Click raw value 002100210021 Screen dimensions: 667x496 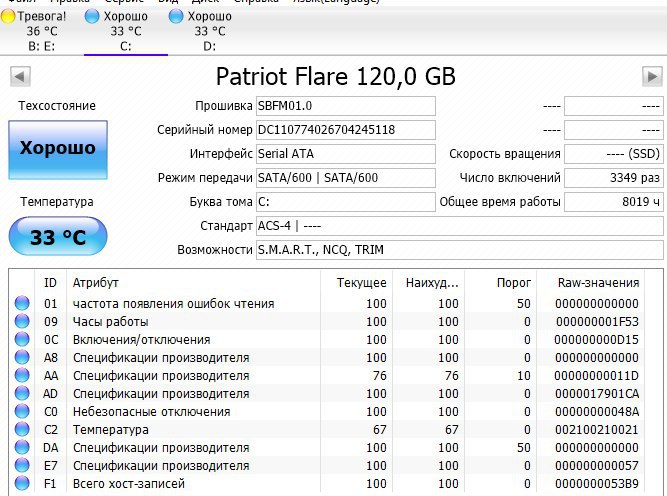pyautogui.click(x=597, y=430)
